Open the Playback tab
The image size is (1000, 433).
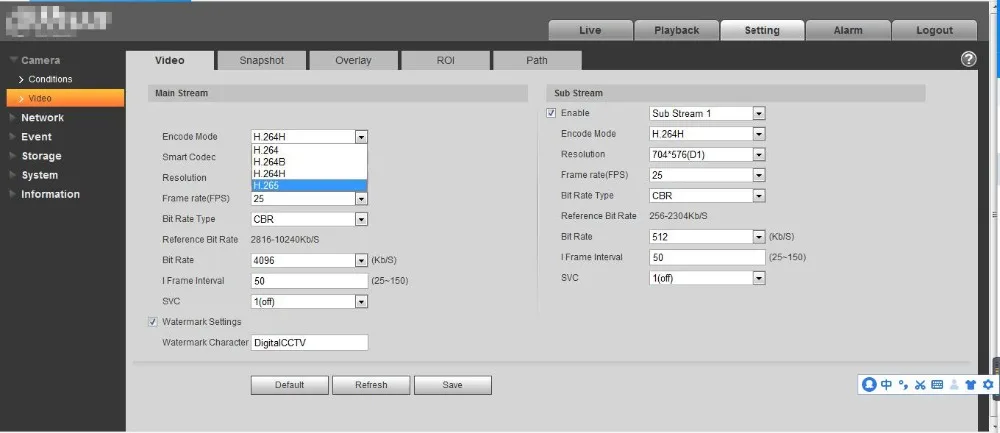click(677, 31)
